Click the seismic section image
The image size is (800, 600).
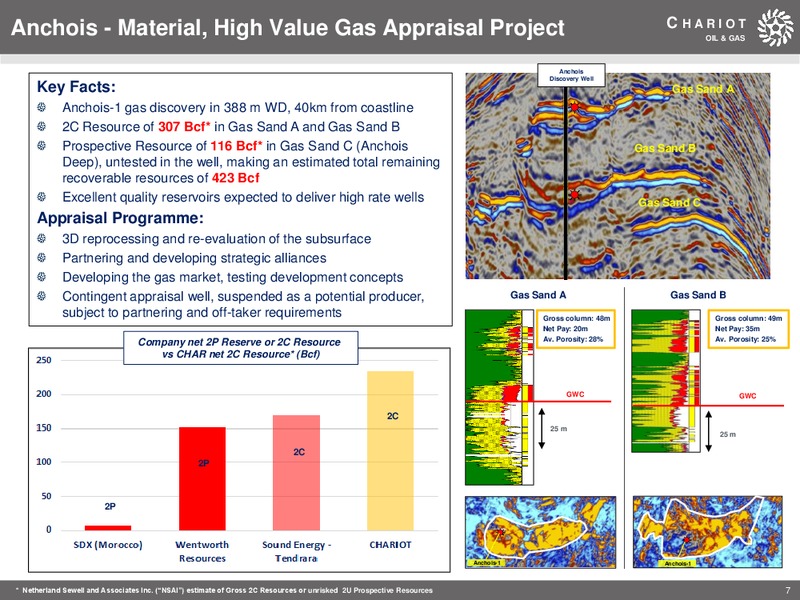617,176
